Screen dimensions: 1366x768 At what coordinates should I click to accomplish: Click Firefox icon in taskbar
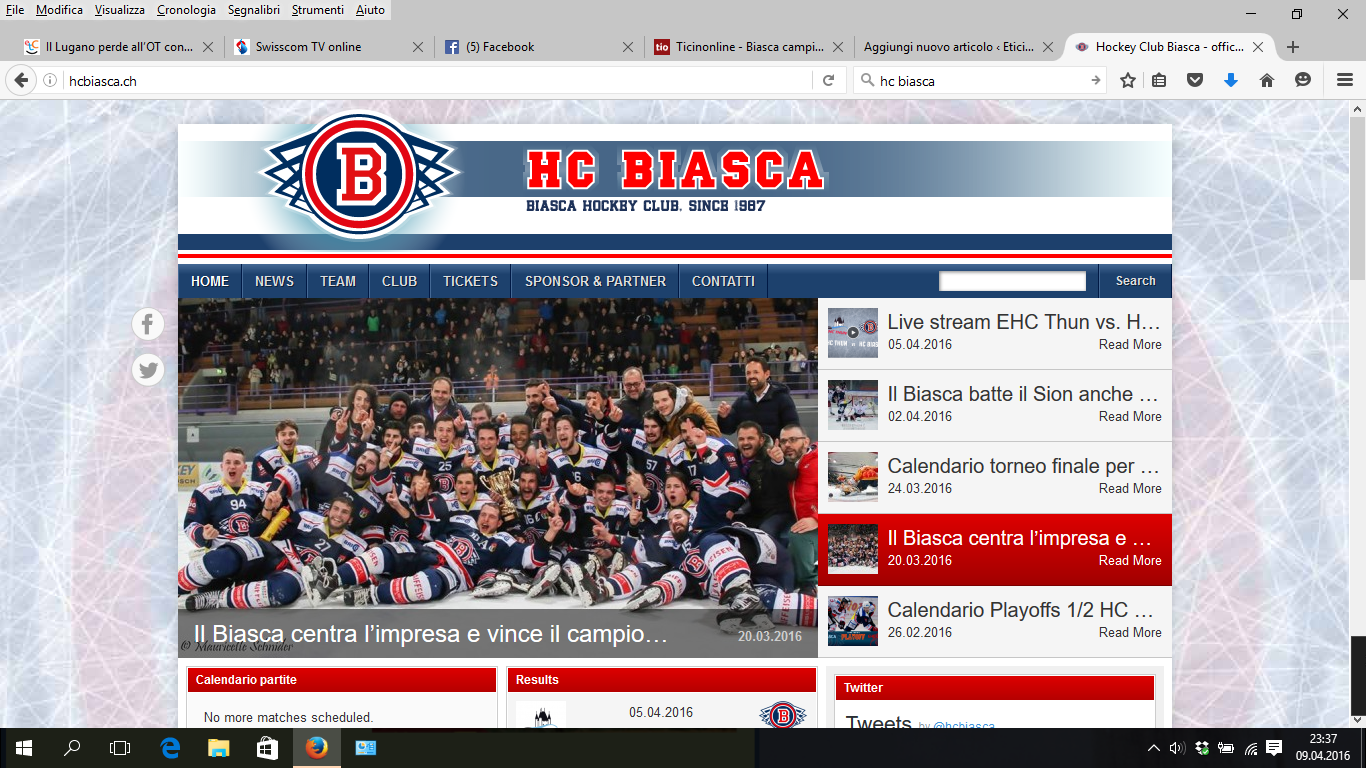tap(316, 748)
